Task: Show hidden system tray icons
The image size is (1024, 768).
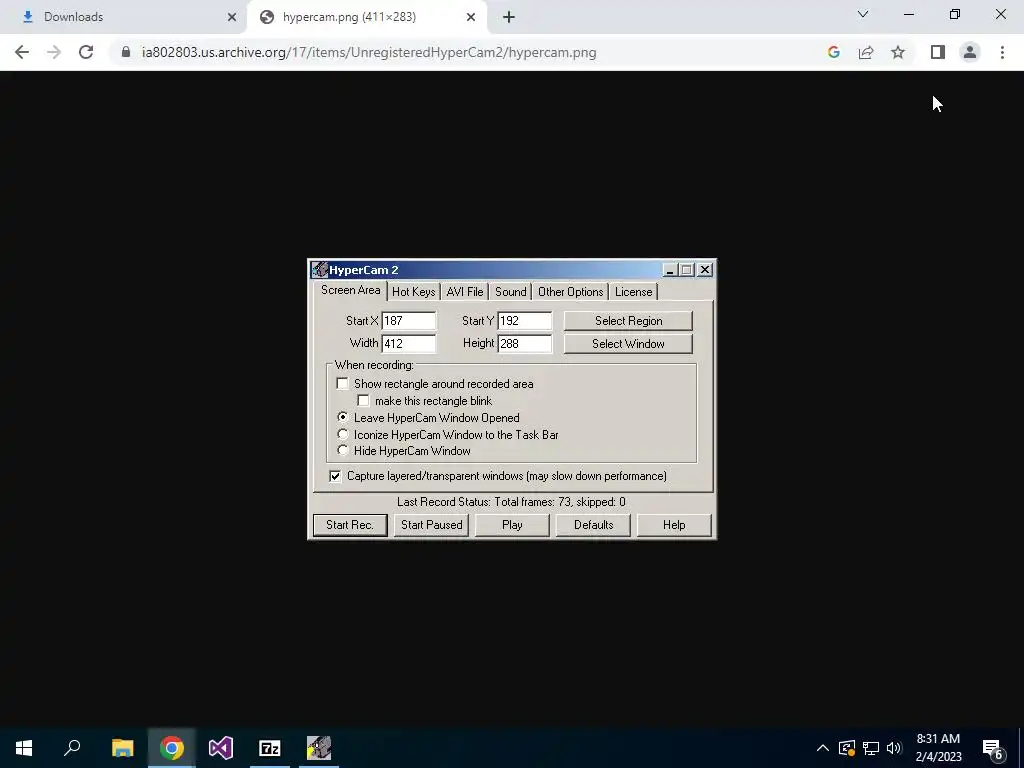Action: click(823, 748)
